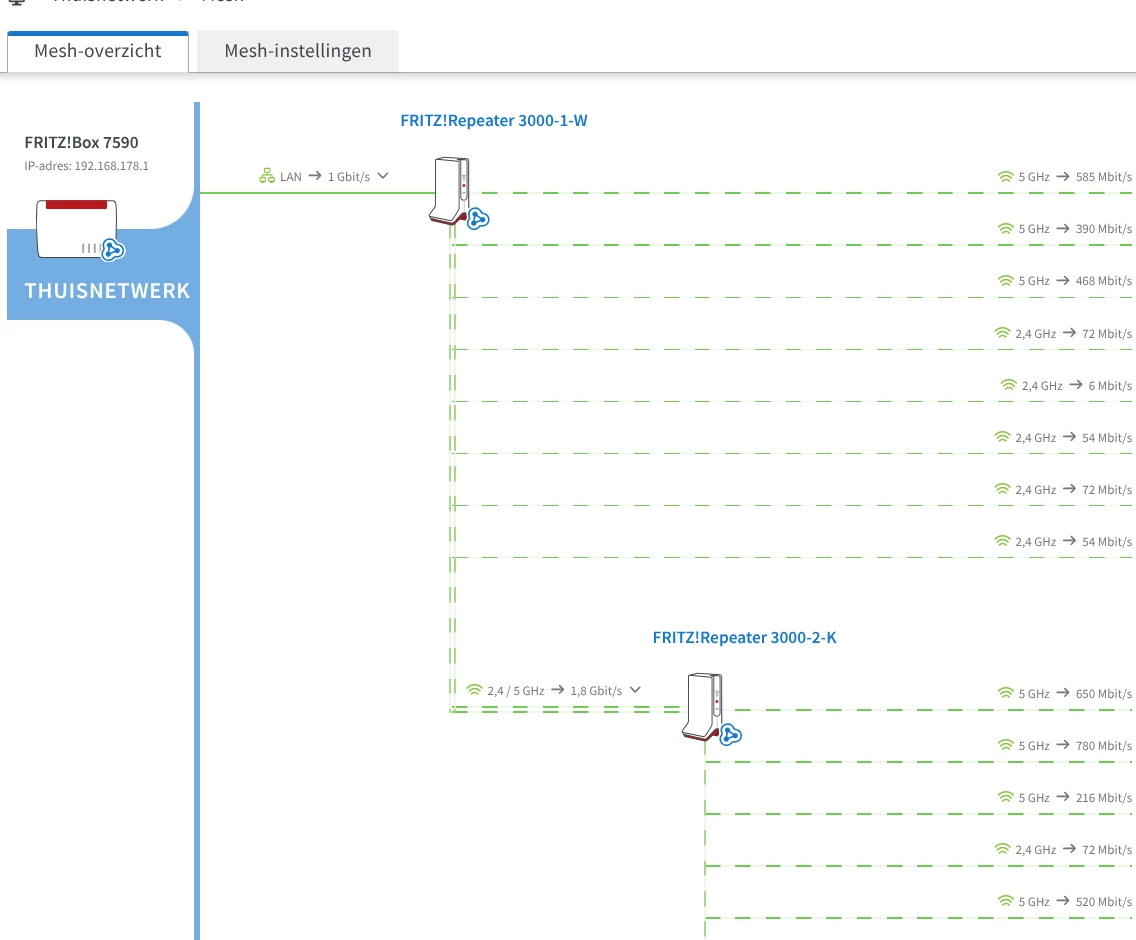The width and height of the screenshot is (1136, 940).
Task: Click the Wi-Fi icon for 780 Mbit/s
Action: point(1006,745)
